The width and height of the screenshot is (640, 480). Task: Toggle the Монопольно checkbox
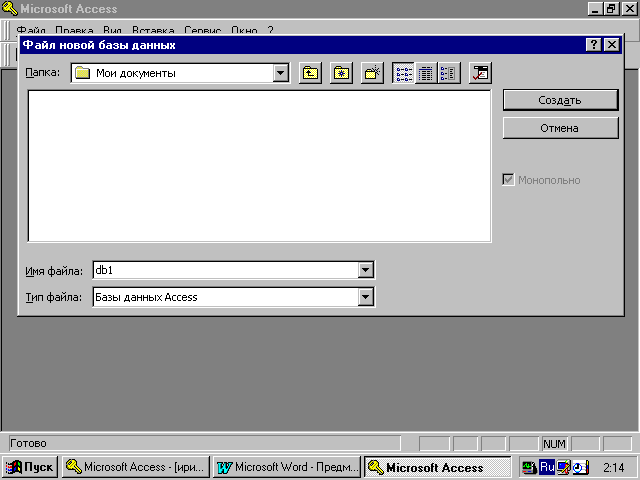click(508, 180)
